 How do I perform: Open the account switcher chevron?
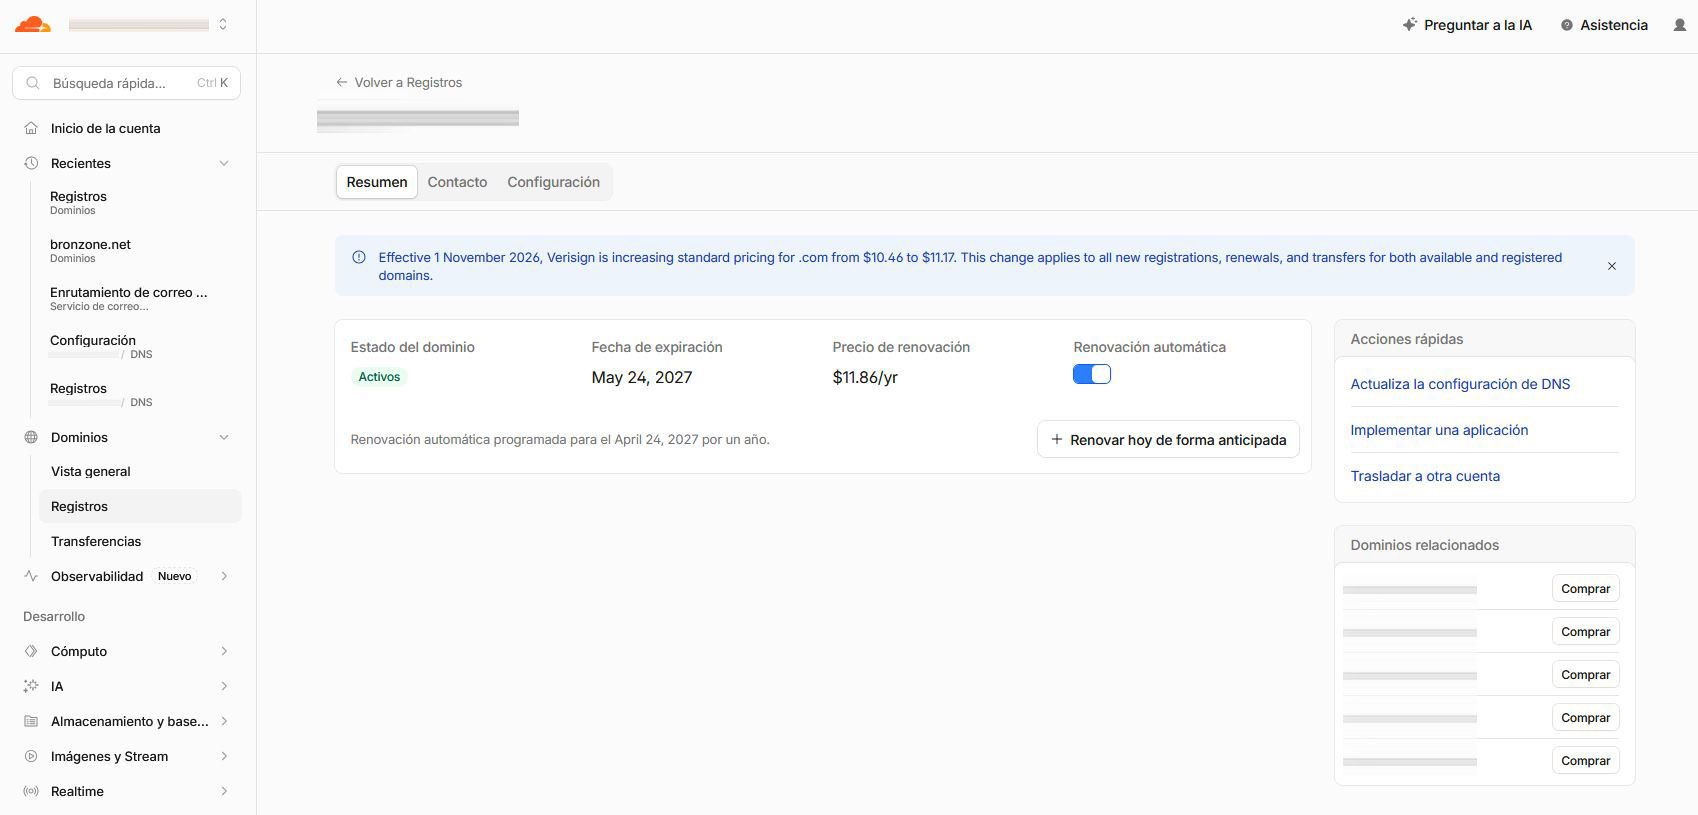click(x=223, y=25)
